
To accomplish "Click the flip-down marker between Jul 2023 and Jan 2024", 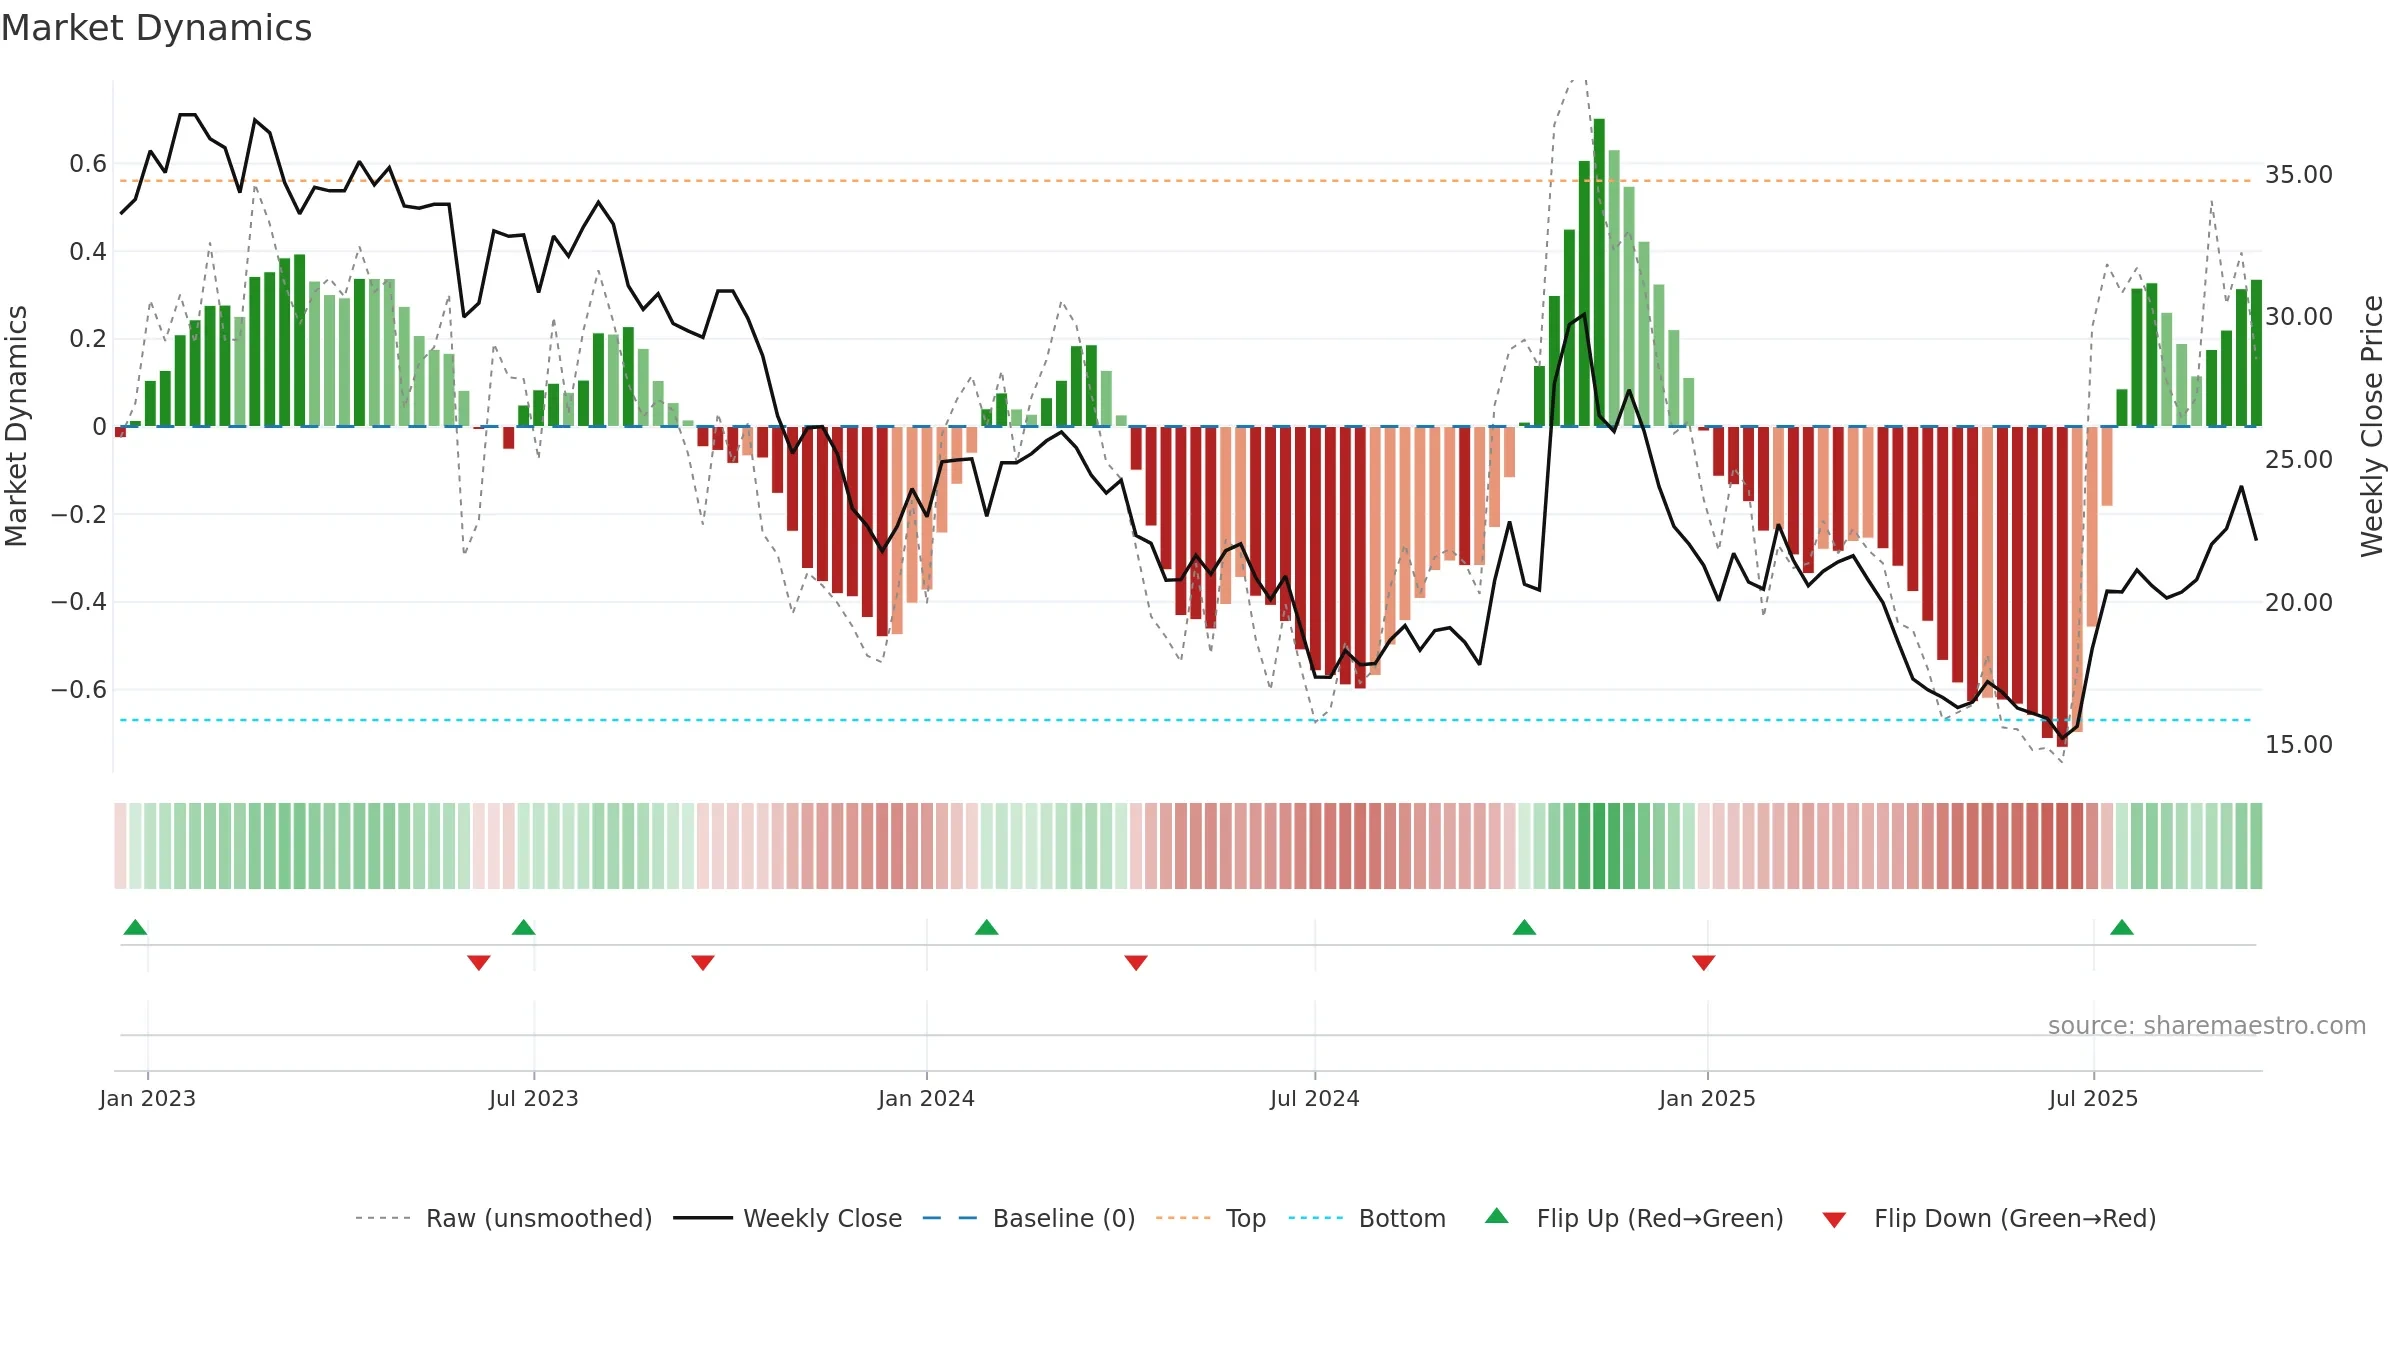I will [703, 962].
